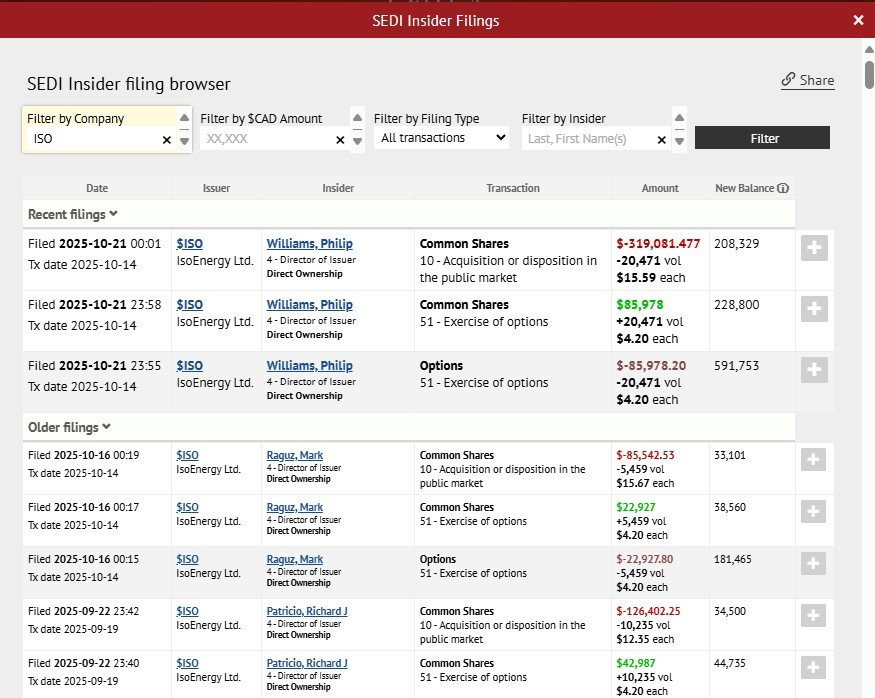Open Patricio, Richard J insider link
The image size is (875, 698).
307,611
